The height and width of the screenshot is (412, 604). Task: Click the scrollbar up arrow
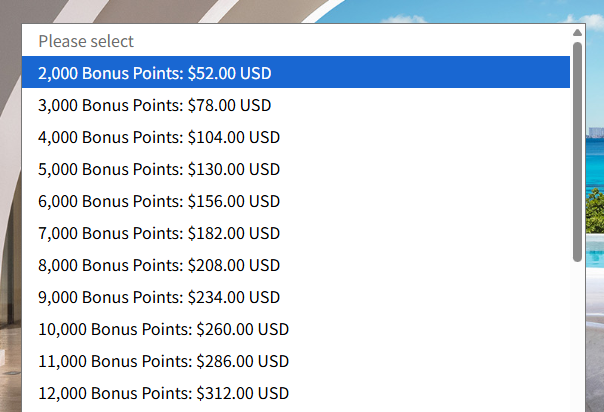click(x=577, y=32)
